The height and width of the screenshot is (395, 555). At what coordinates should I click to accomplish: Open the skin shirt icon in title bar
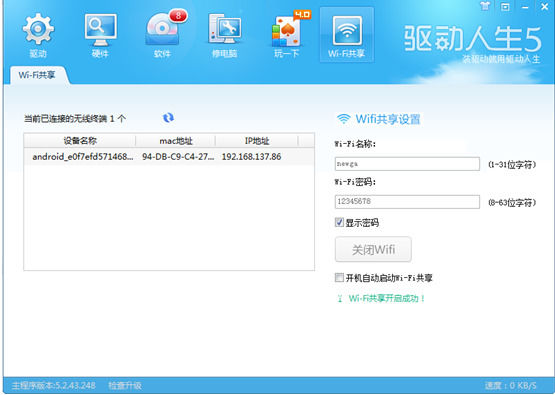click(485, 6)
